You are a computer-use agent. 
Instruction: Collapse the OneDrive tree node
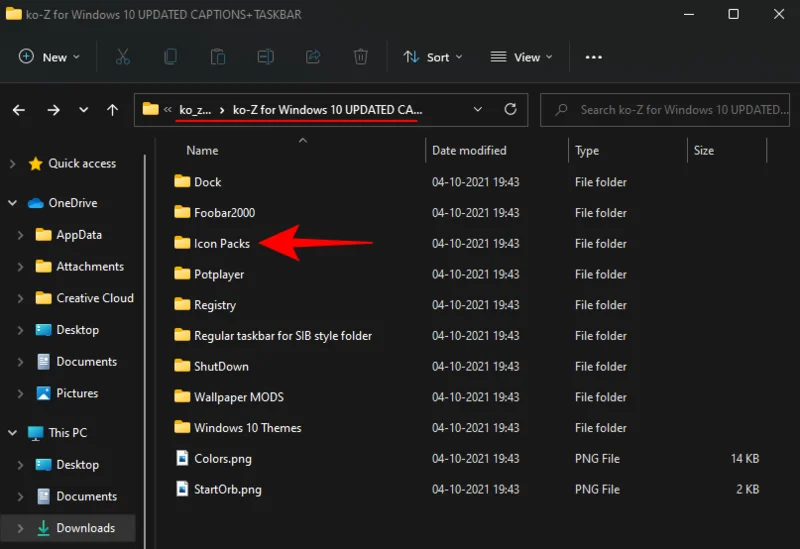13,203
